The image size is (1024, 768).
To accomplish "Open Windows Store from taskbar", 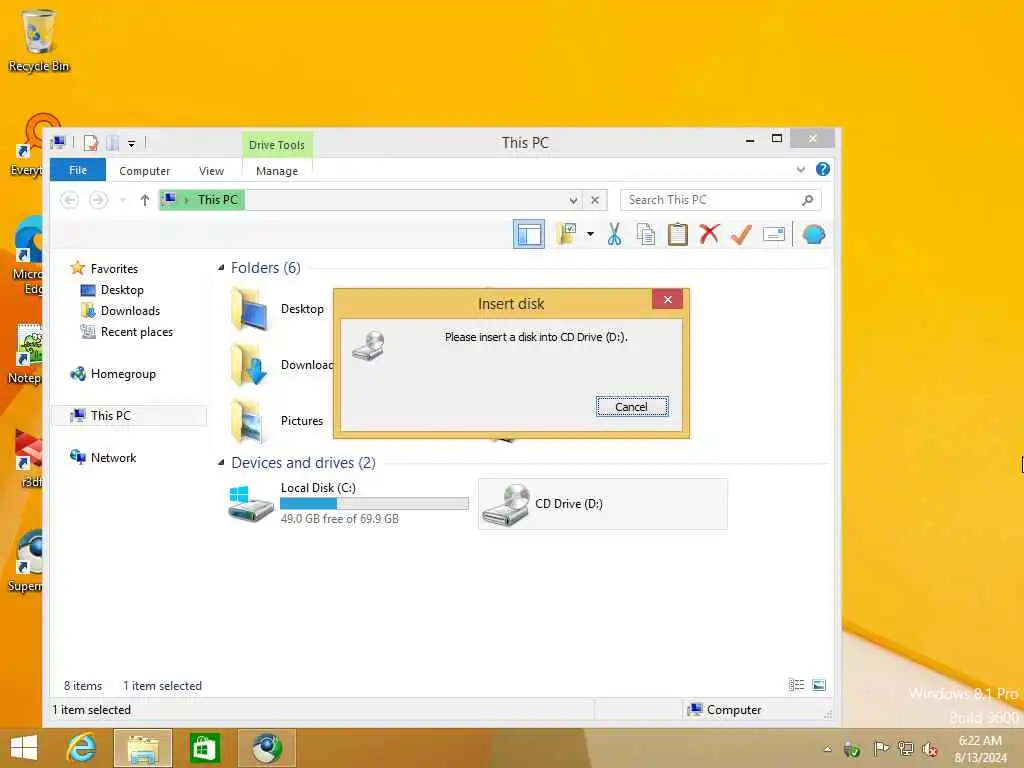I will [204, 748].
